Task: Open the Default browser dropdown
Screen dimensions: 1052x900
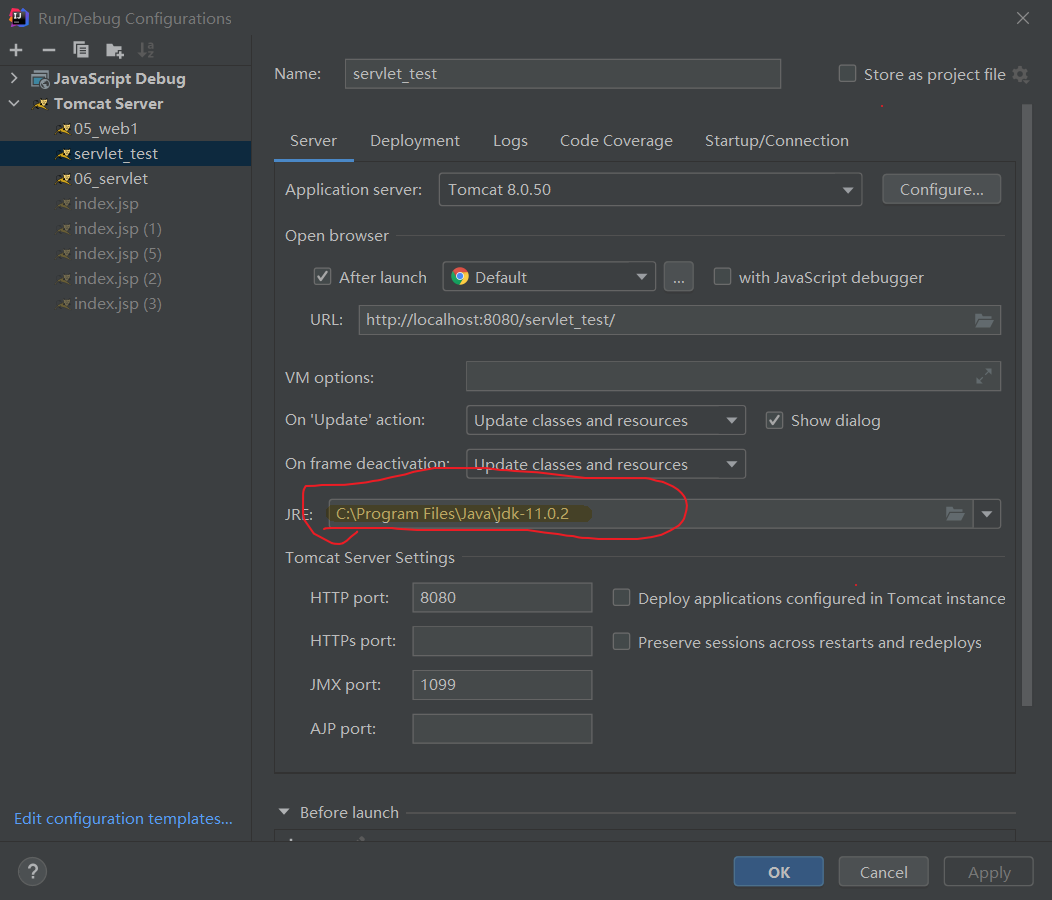Action: click(549, 277)
